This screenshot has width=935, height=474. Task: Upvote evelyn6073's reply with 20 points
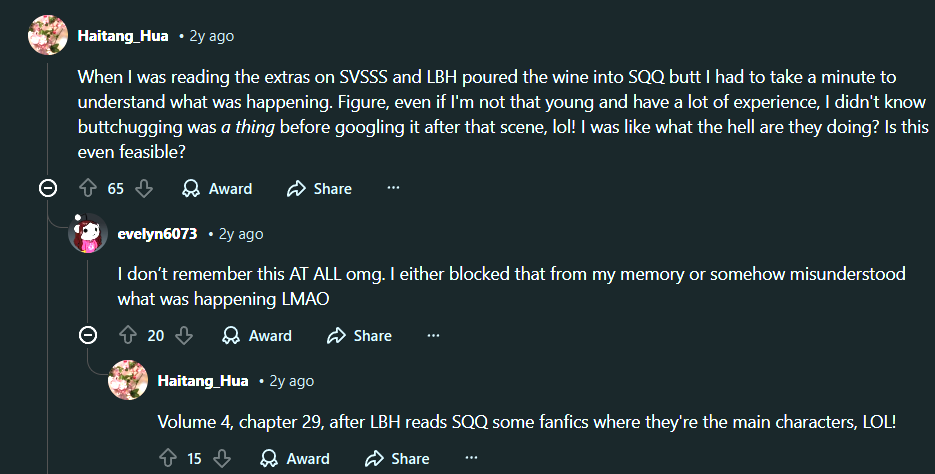point(127,335)
